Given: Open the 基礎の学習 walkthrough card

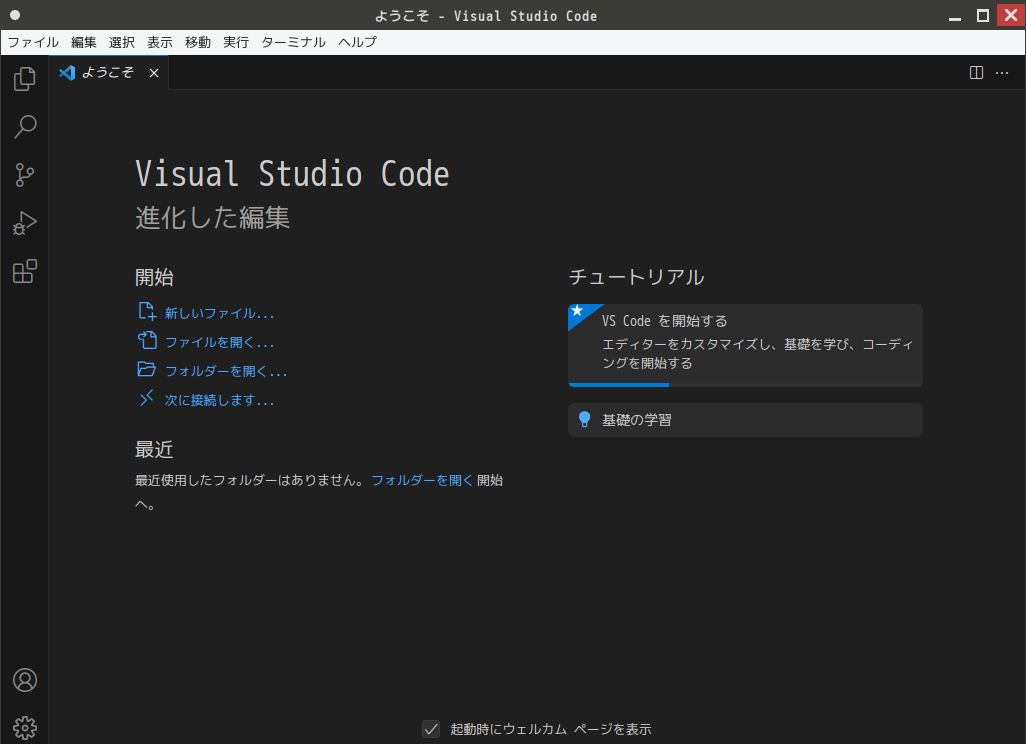Looking at the screenshot, I should point(745,419).
